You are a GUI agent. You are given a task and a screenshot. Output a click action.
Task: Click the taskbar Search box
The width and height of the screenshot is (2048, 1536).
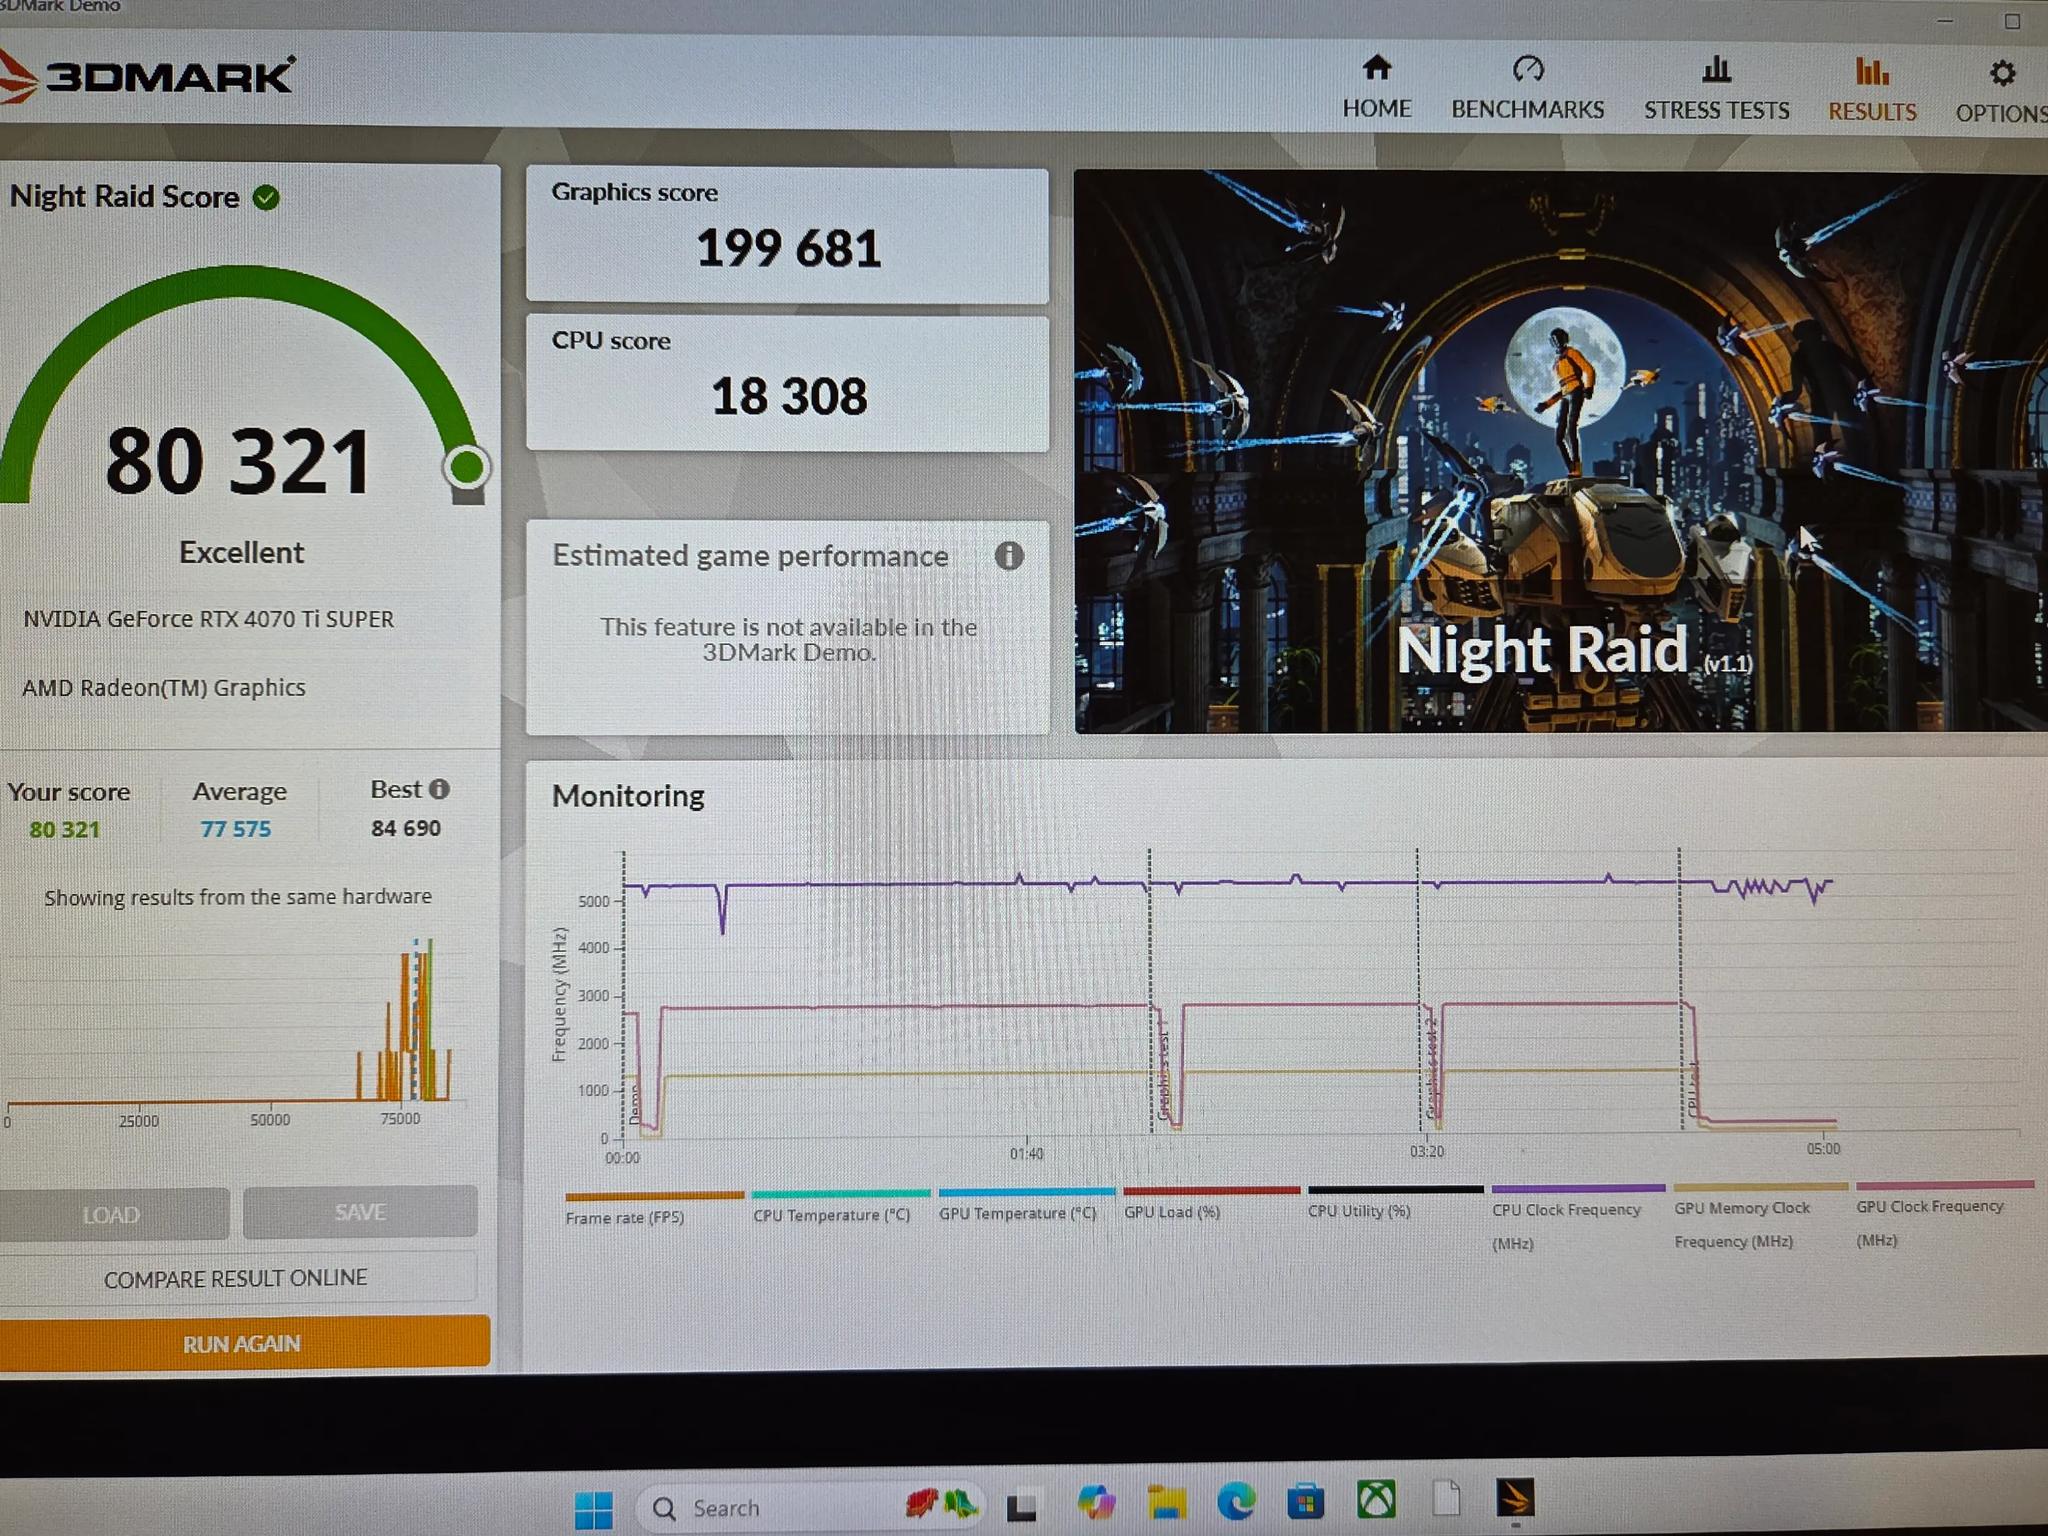(x=810, y=1507)
